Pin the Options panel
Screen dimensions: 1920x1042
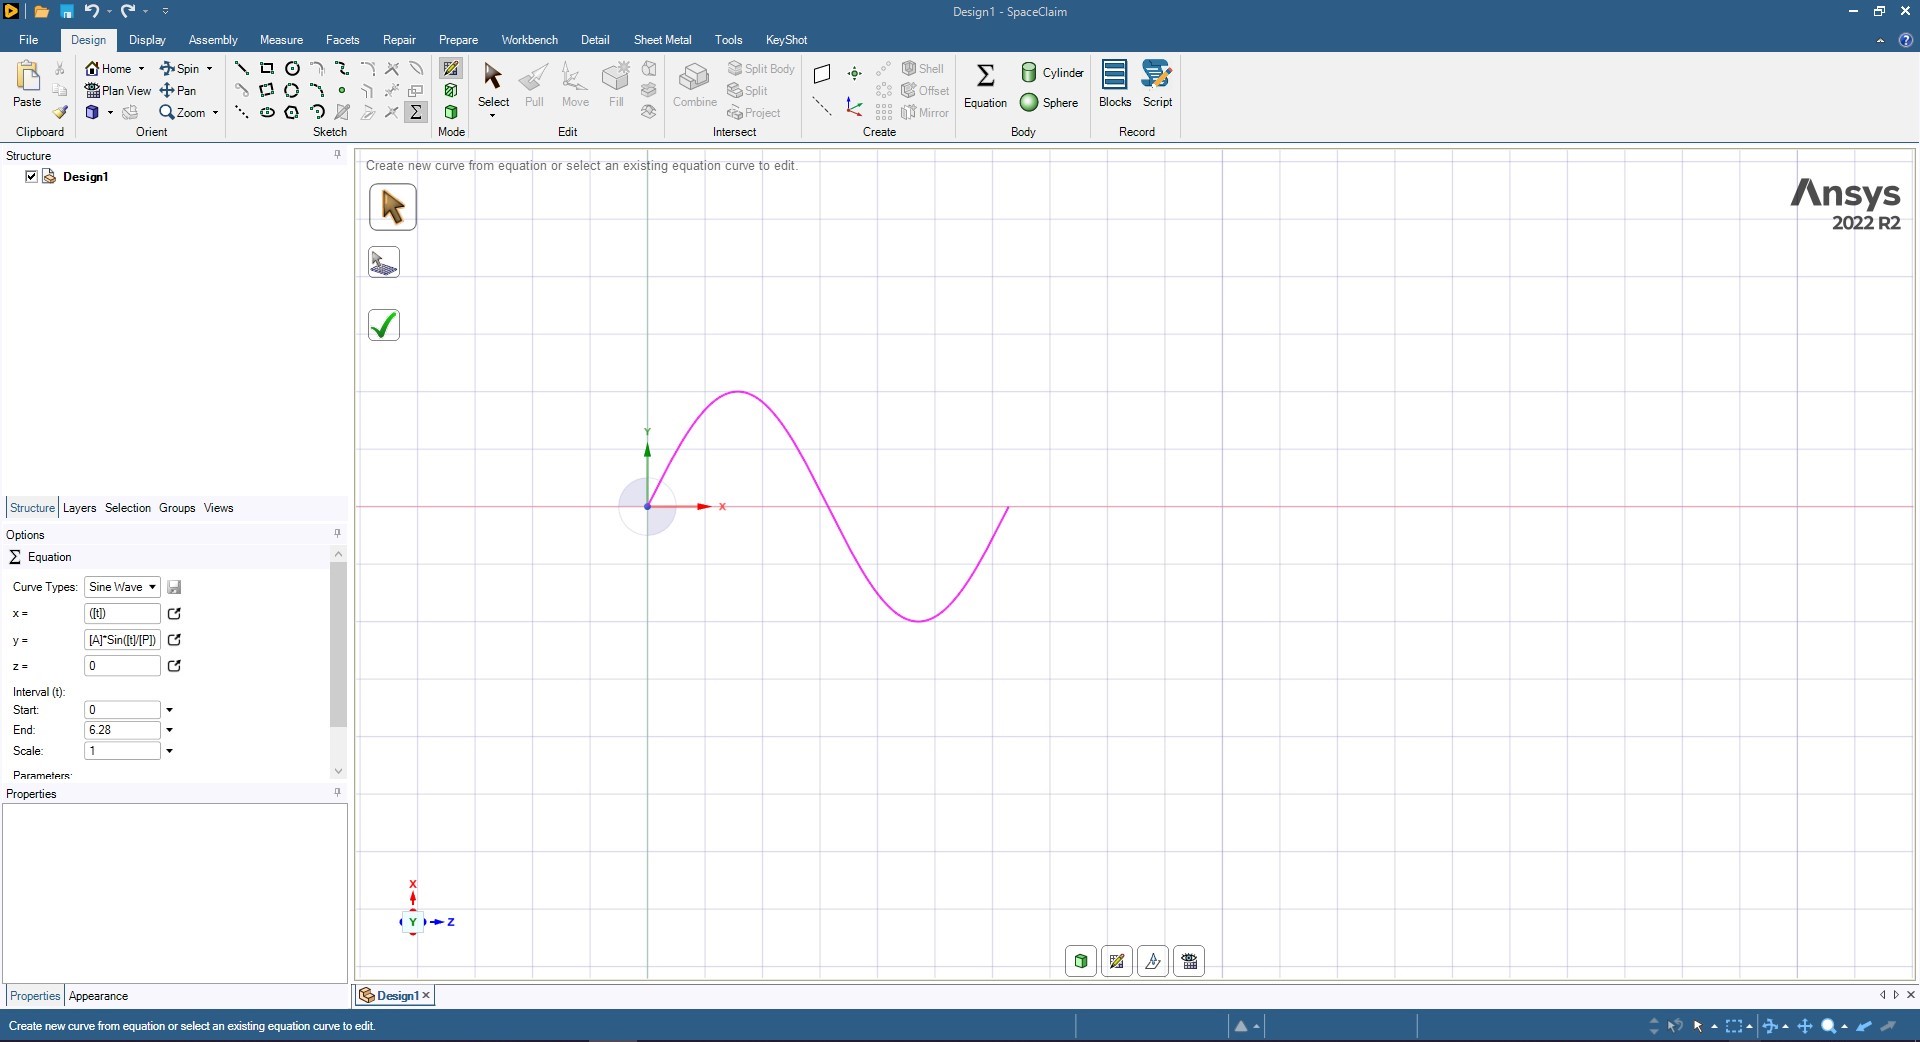(337, 534)
